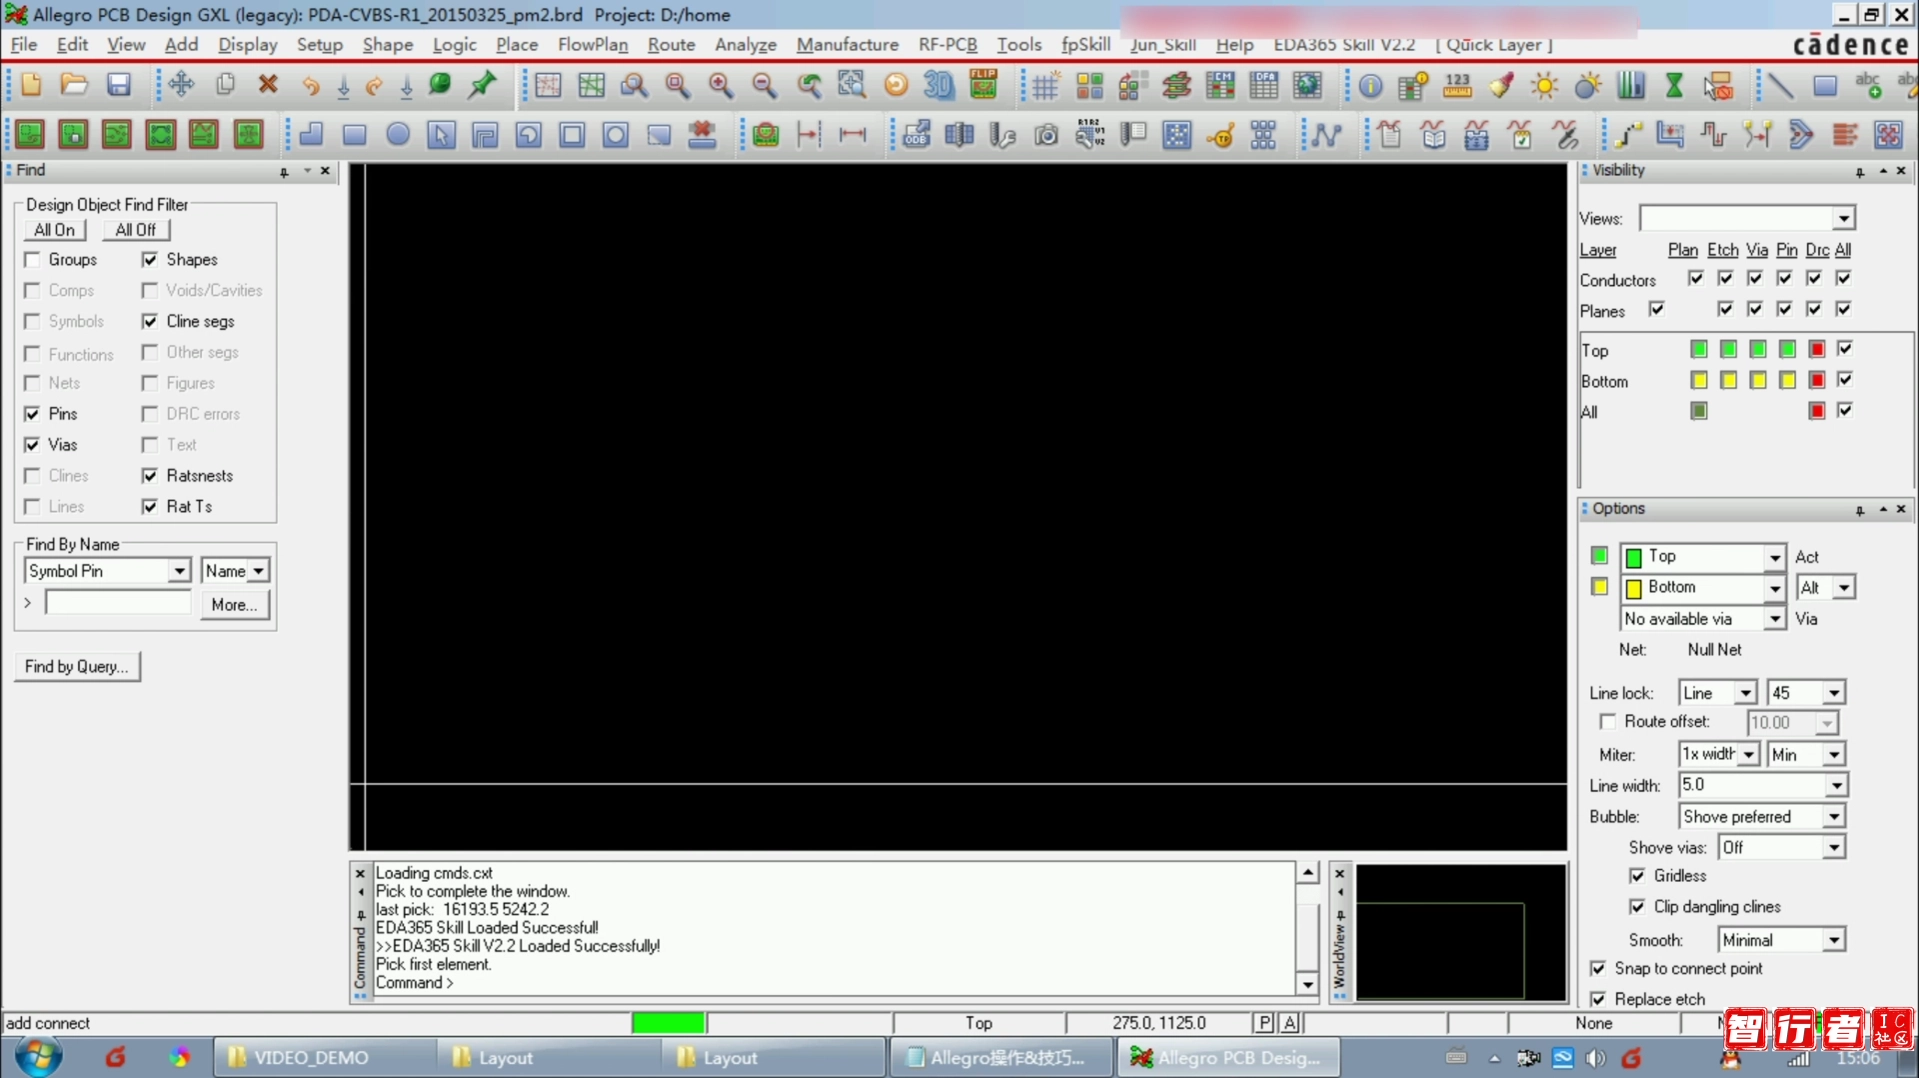Image resolution: width=1919 pixels, height=1078 pixels.
Task: Click the Slide etch icon
Action: coord(1671,134)
